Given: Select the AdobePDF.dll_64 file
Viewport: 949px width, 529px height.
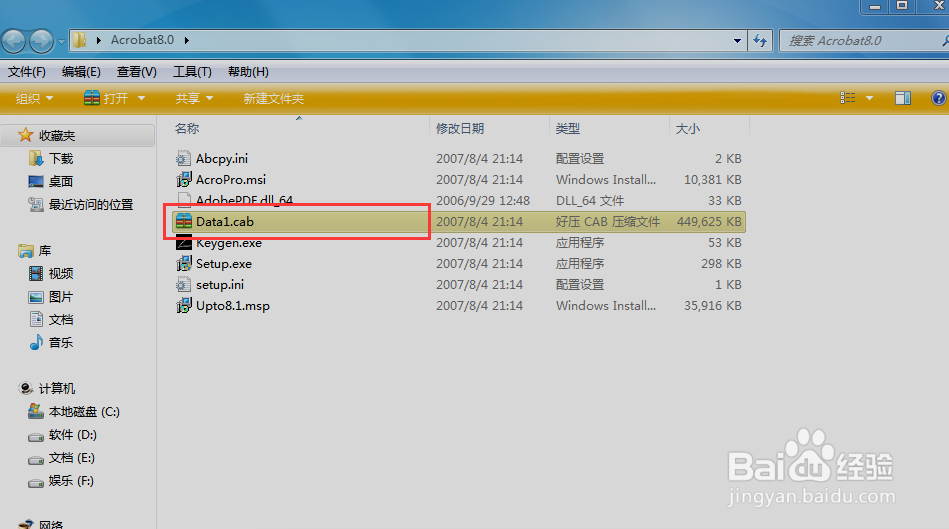Looking at the screenshot, I should (x=245, y=200).
